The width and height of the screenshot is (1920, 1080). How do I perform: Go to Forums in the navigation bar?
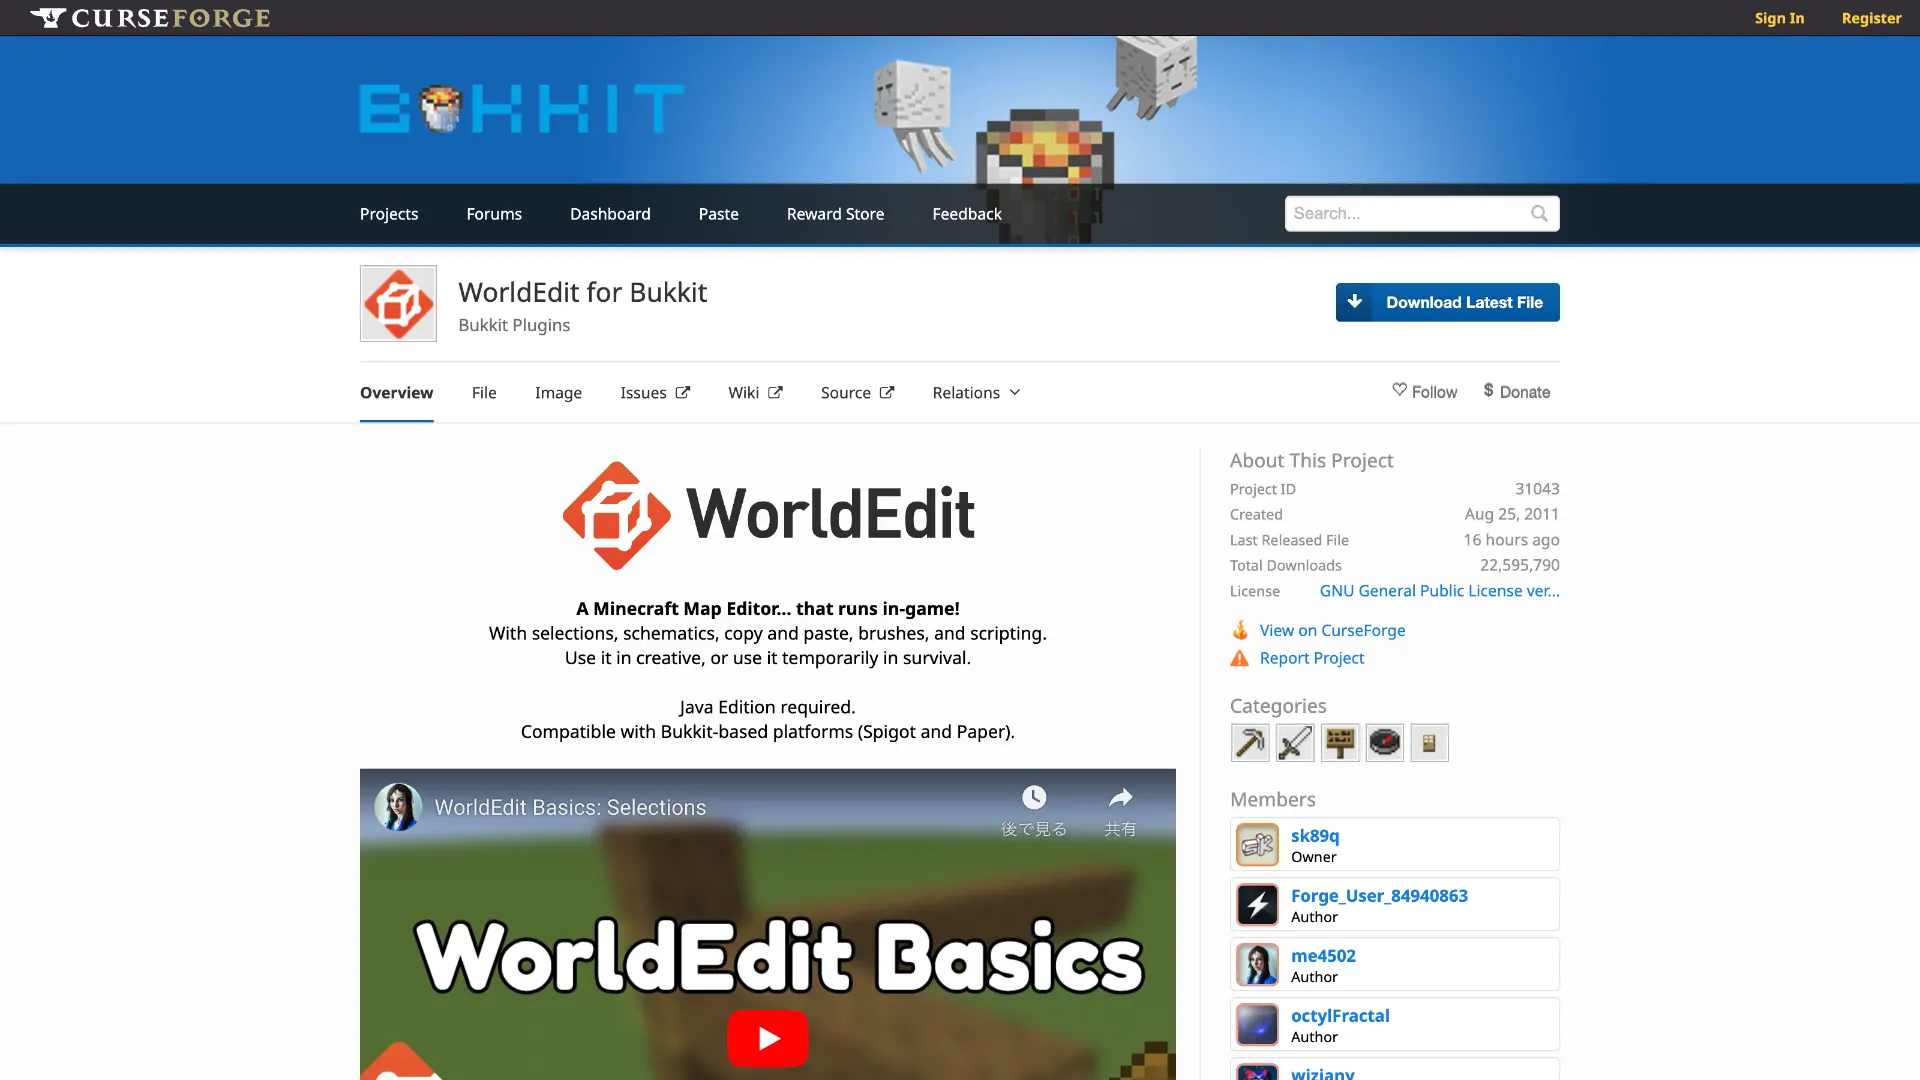point(494,214)
